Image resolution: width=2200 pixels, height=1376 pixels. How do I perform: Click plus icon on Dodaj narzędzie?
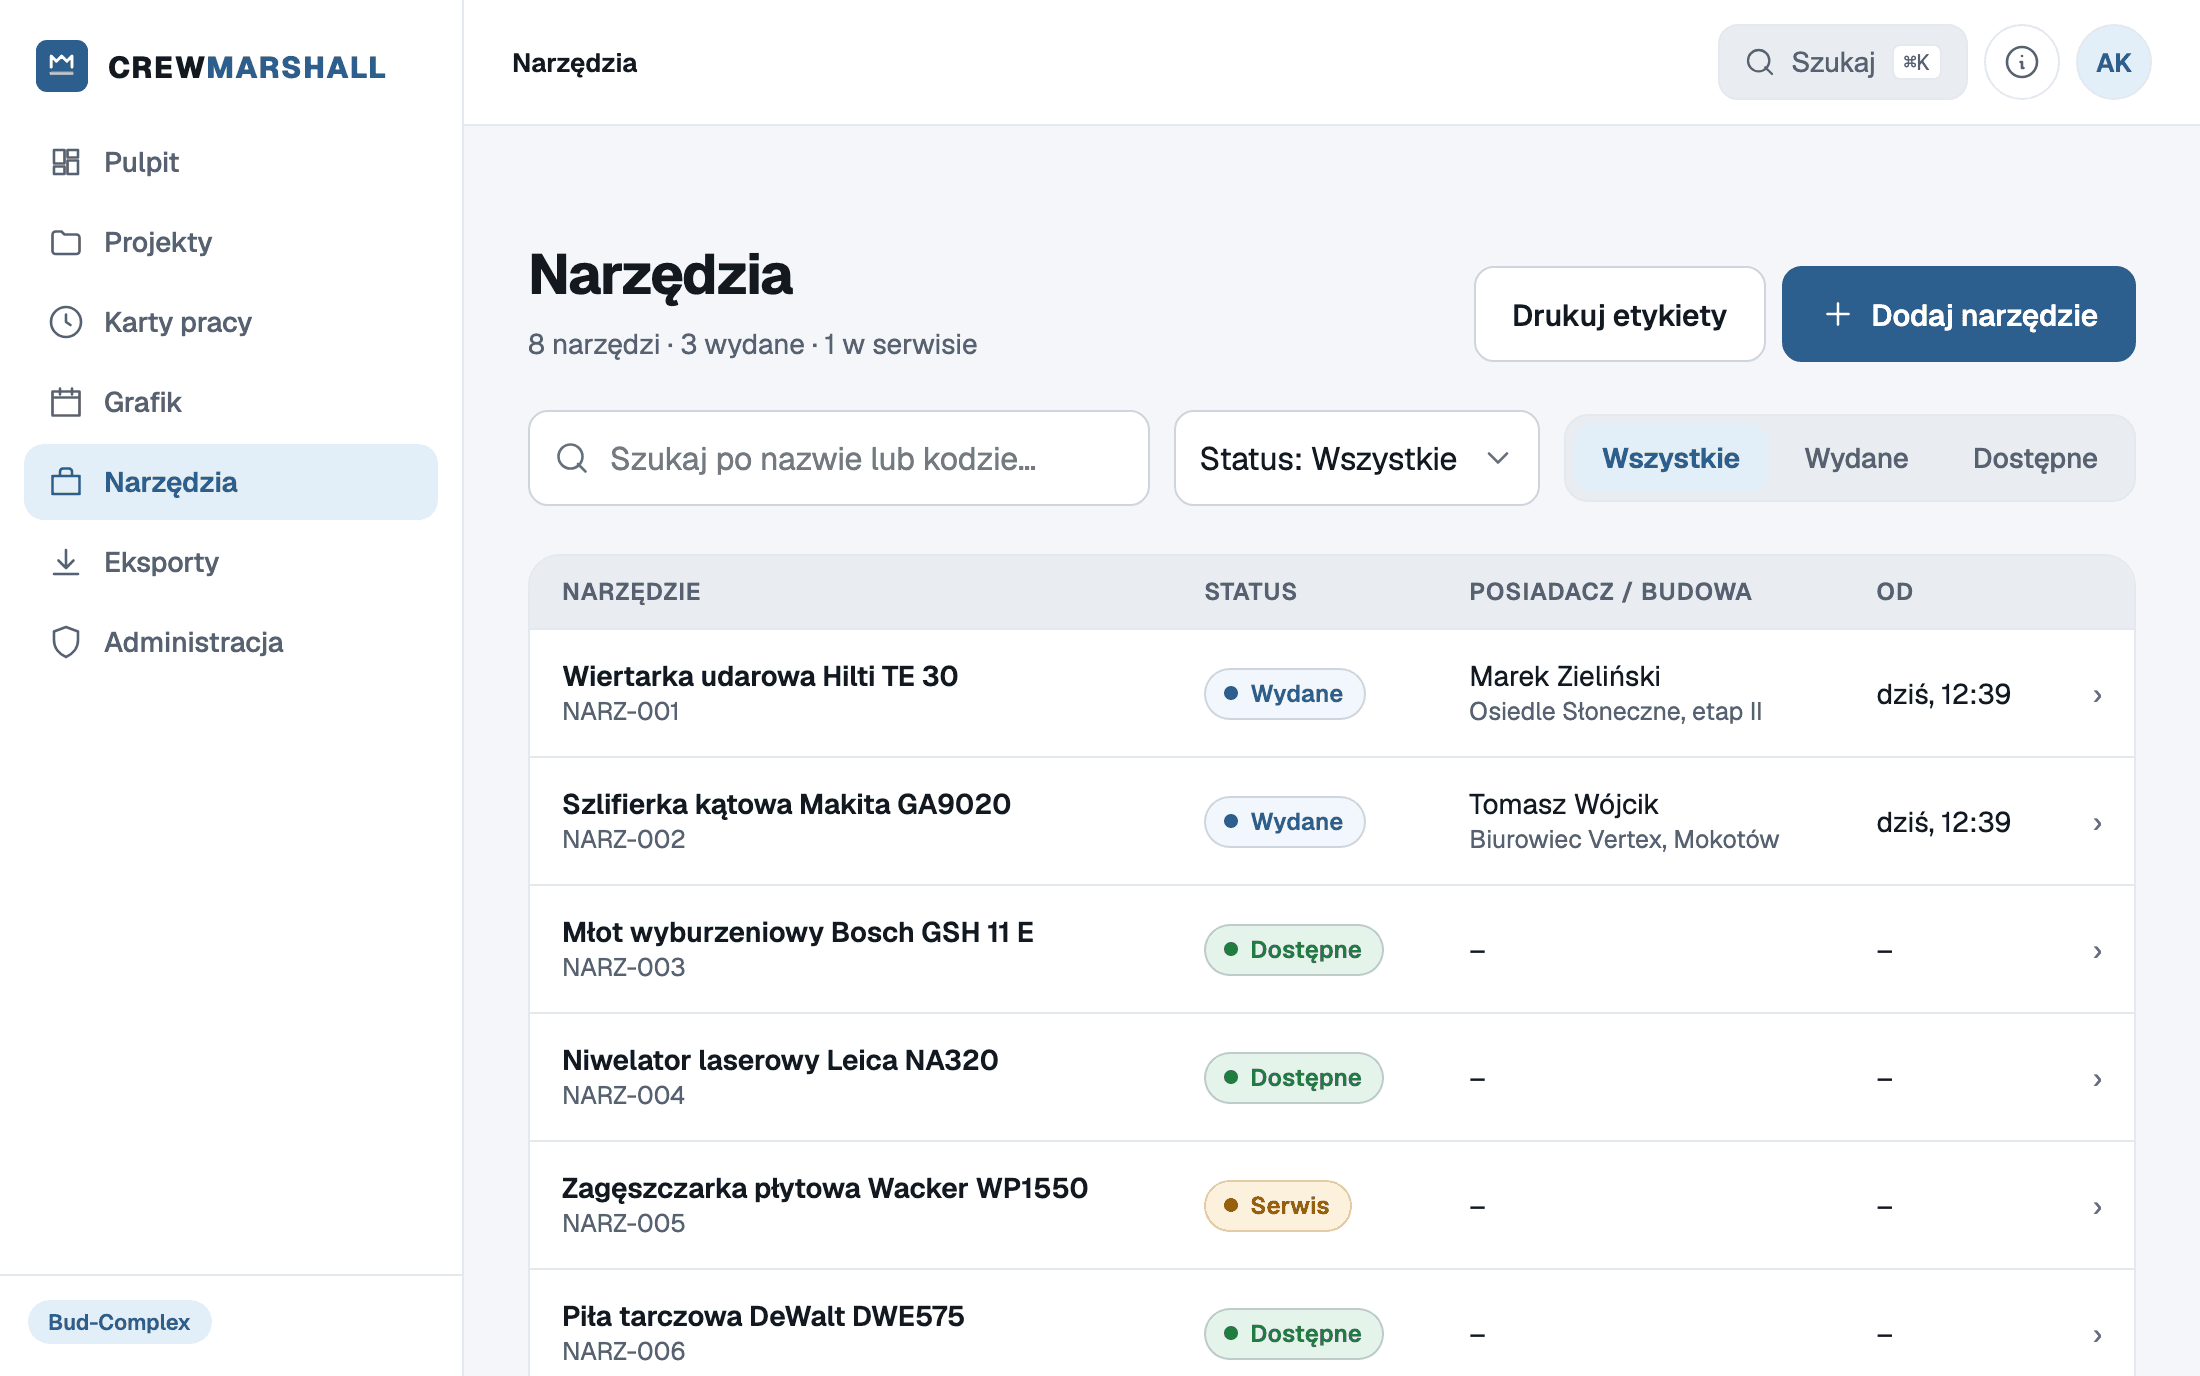click(x=1838, y=314)
